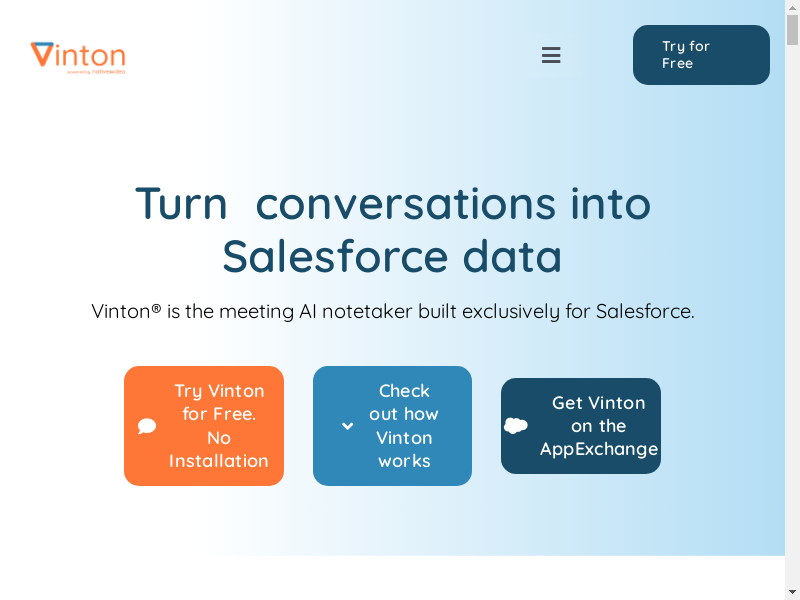Click the 'powered by nativevideo' tagline

96,72
